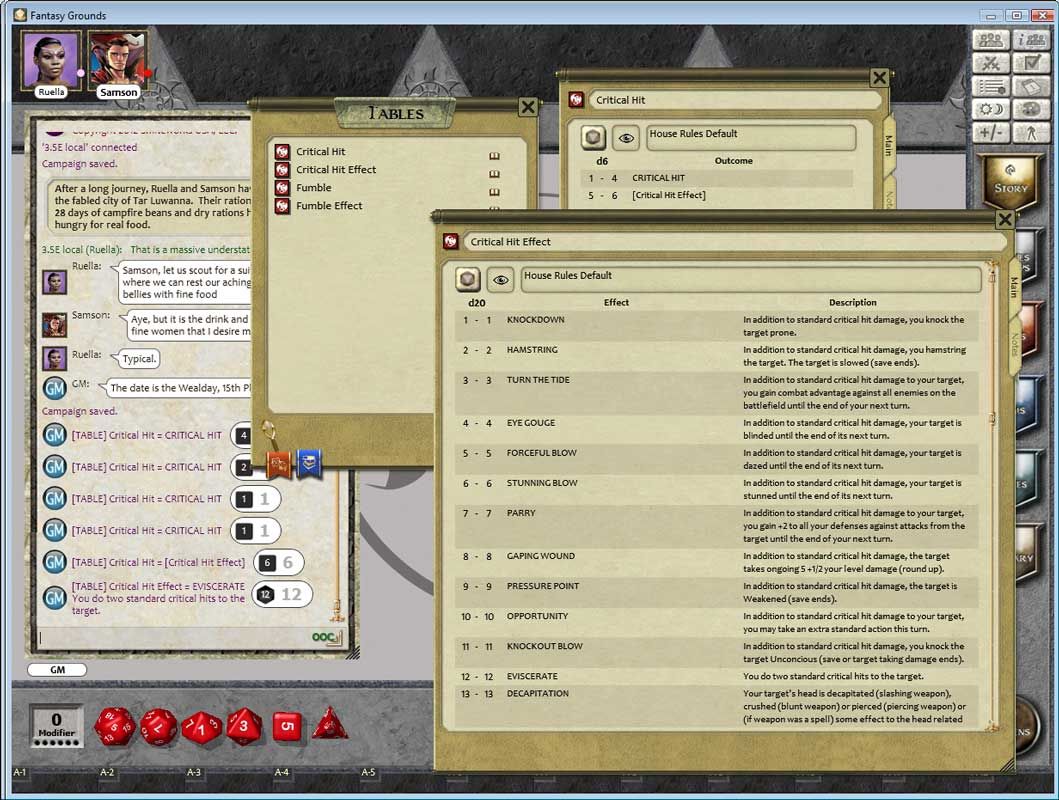
Task: Open the crossed-tools options icon
Action: [992, 62]
